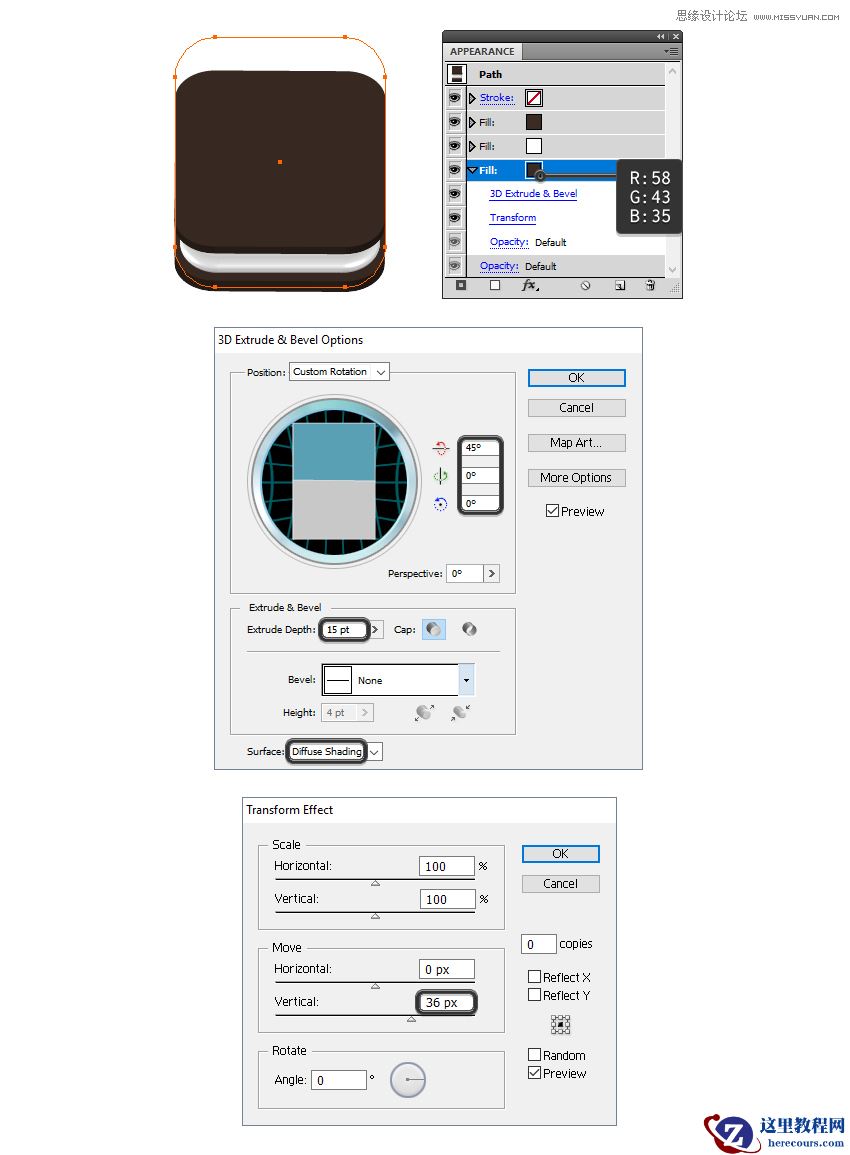The image size is (850, 1155).
Task: Toggle visibility of the Stroke row
Action: pyautogui.click(x=454, y=98)
